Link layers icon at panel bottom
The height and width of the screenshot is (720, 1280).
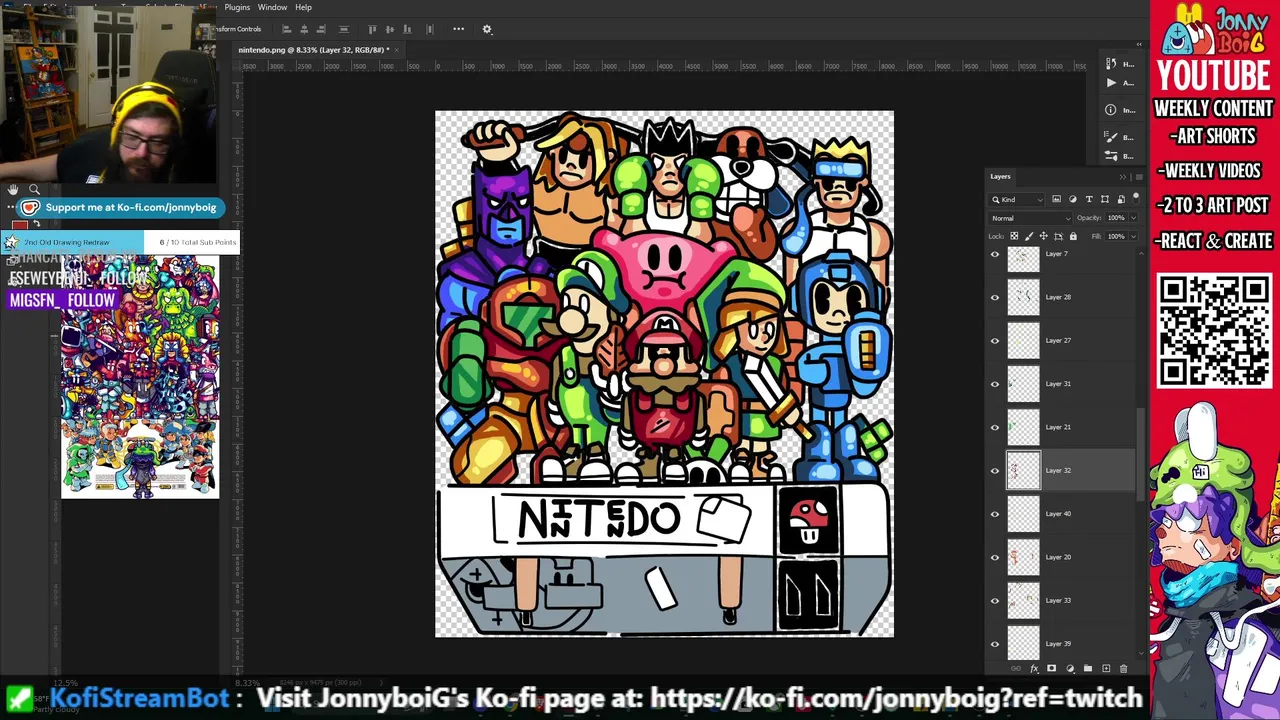point(1017,669)
